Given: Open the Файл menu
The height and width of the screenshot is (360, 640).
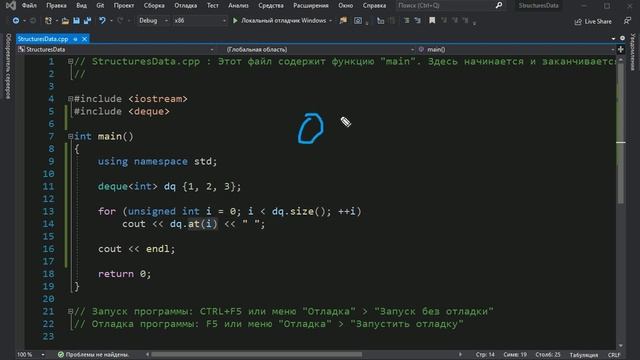Looking at the screenshot, I should (x=29, y=6).
